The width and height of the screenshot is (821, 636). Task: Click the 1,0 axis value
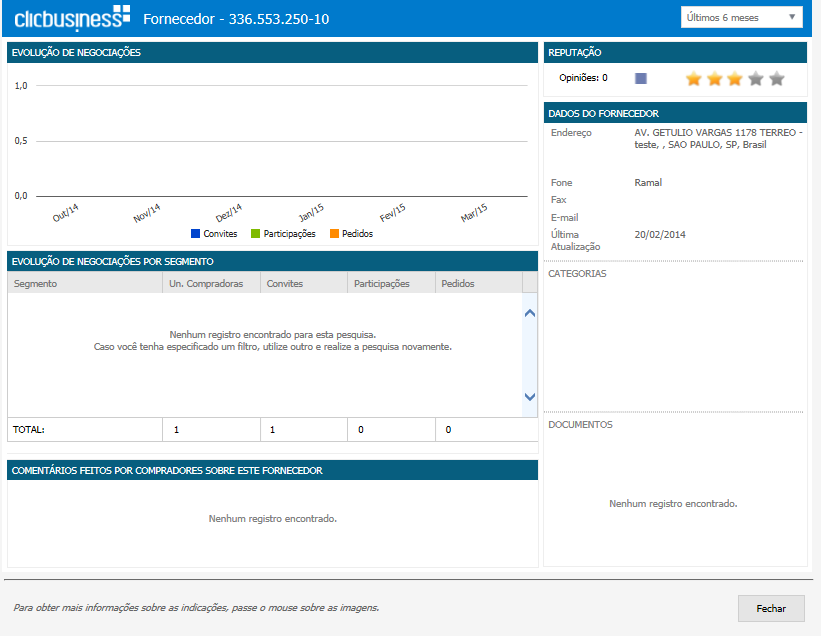(21, 86)
